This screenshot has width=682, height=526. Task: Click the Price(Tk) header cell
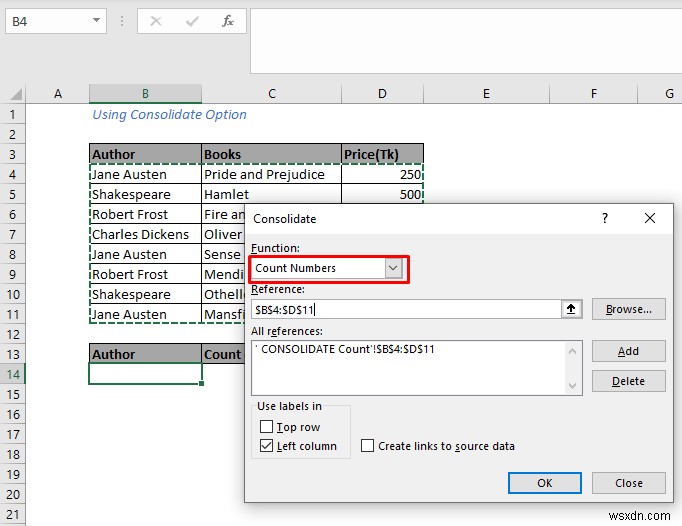pos(382,154)
